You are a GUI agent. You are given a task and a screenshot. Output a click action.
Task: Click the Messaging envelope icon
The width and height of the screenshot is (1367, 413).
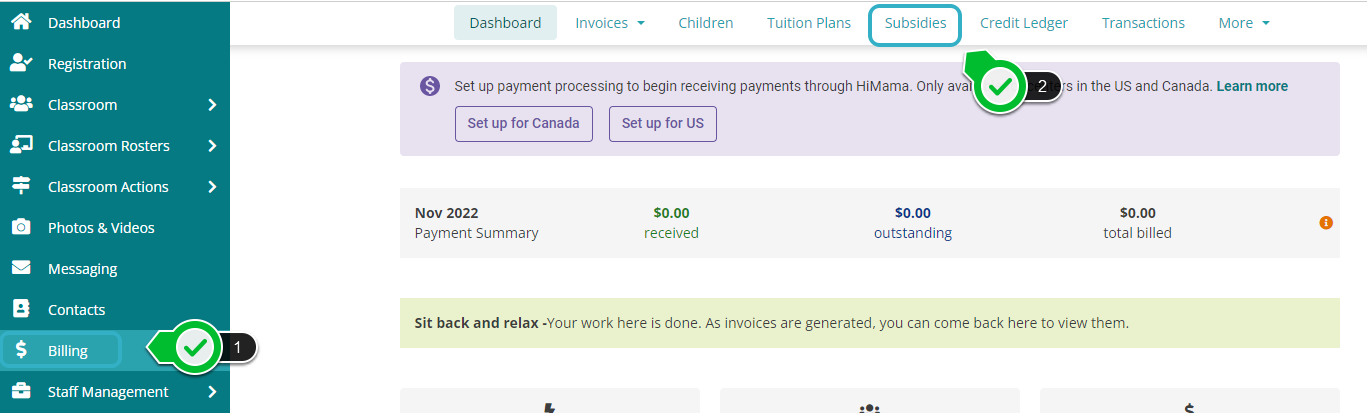coord(20,268)
